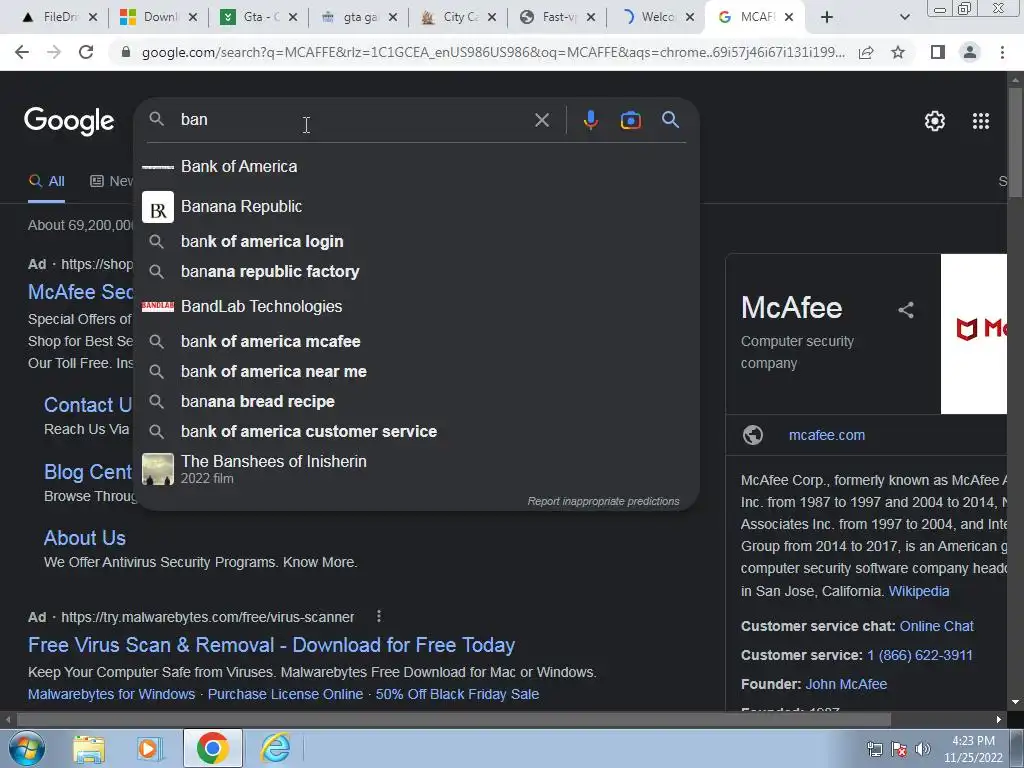The height and width of the screenshot is (768, 1024).
Task: Open Windows Start menu
Action: coord(27,748)
